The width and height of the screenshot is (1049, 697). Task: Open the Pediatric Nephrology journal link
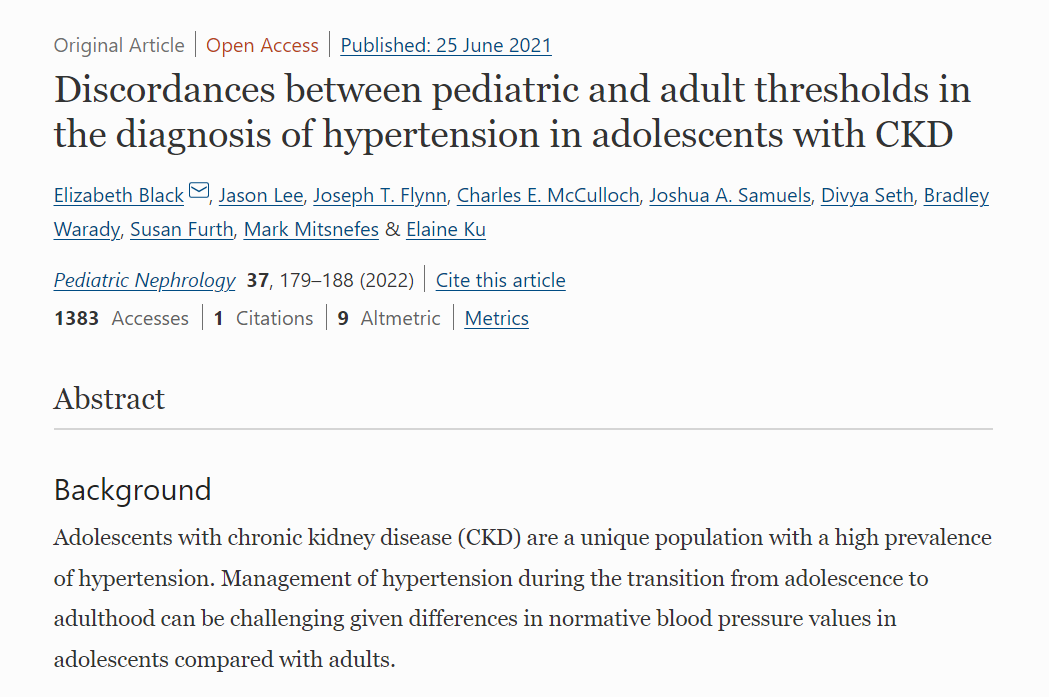[x=145, y=280]
